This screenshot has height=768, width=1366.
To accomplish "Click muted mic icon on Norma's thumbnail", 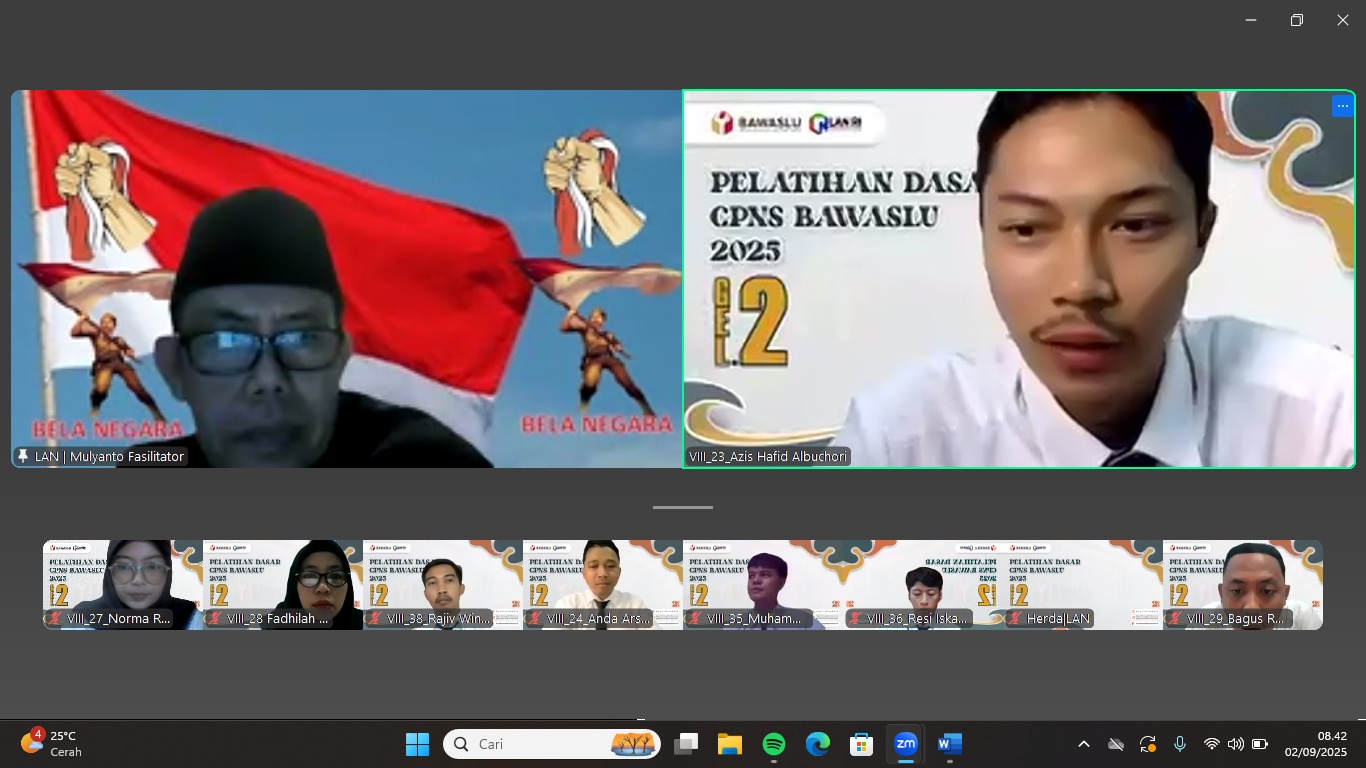I will [56, 619].
